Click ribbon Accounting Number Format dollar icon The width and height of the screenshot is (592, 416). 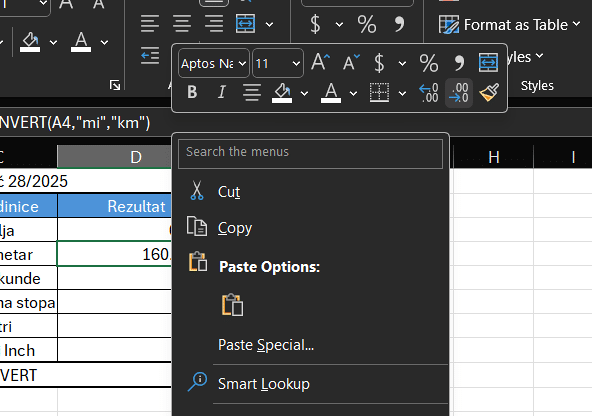click(x=315, y=24)
